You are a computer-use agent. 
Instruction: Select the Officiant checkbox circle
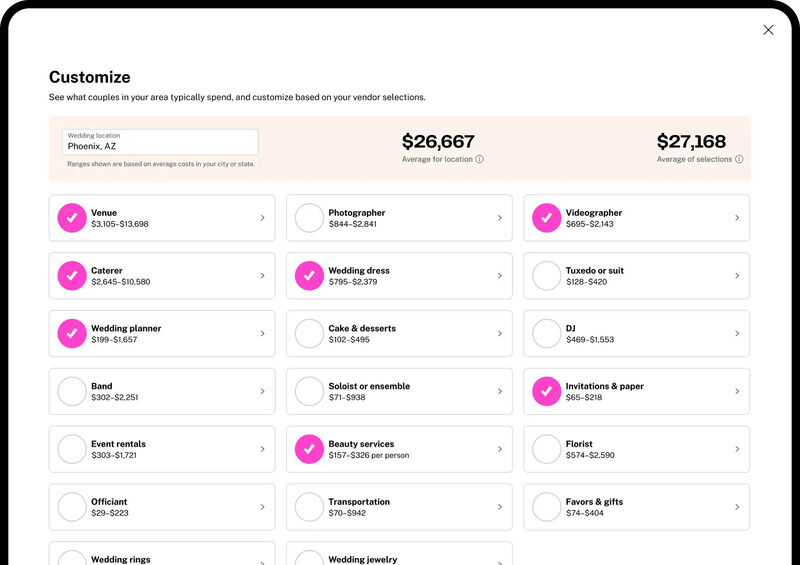coord(72,507)
